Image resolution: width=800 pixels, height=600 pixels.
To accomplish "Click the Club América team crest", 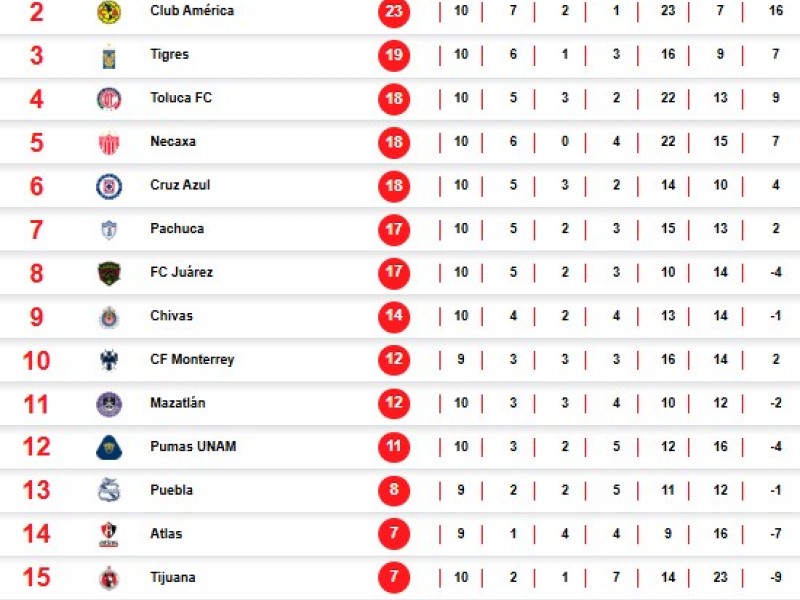I will (108, 12).
